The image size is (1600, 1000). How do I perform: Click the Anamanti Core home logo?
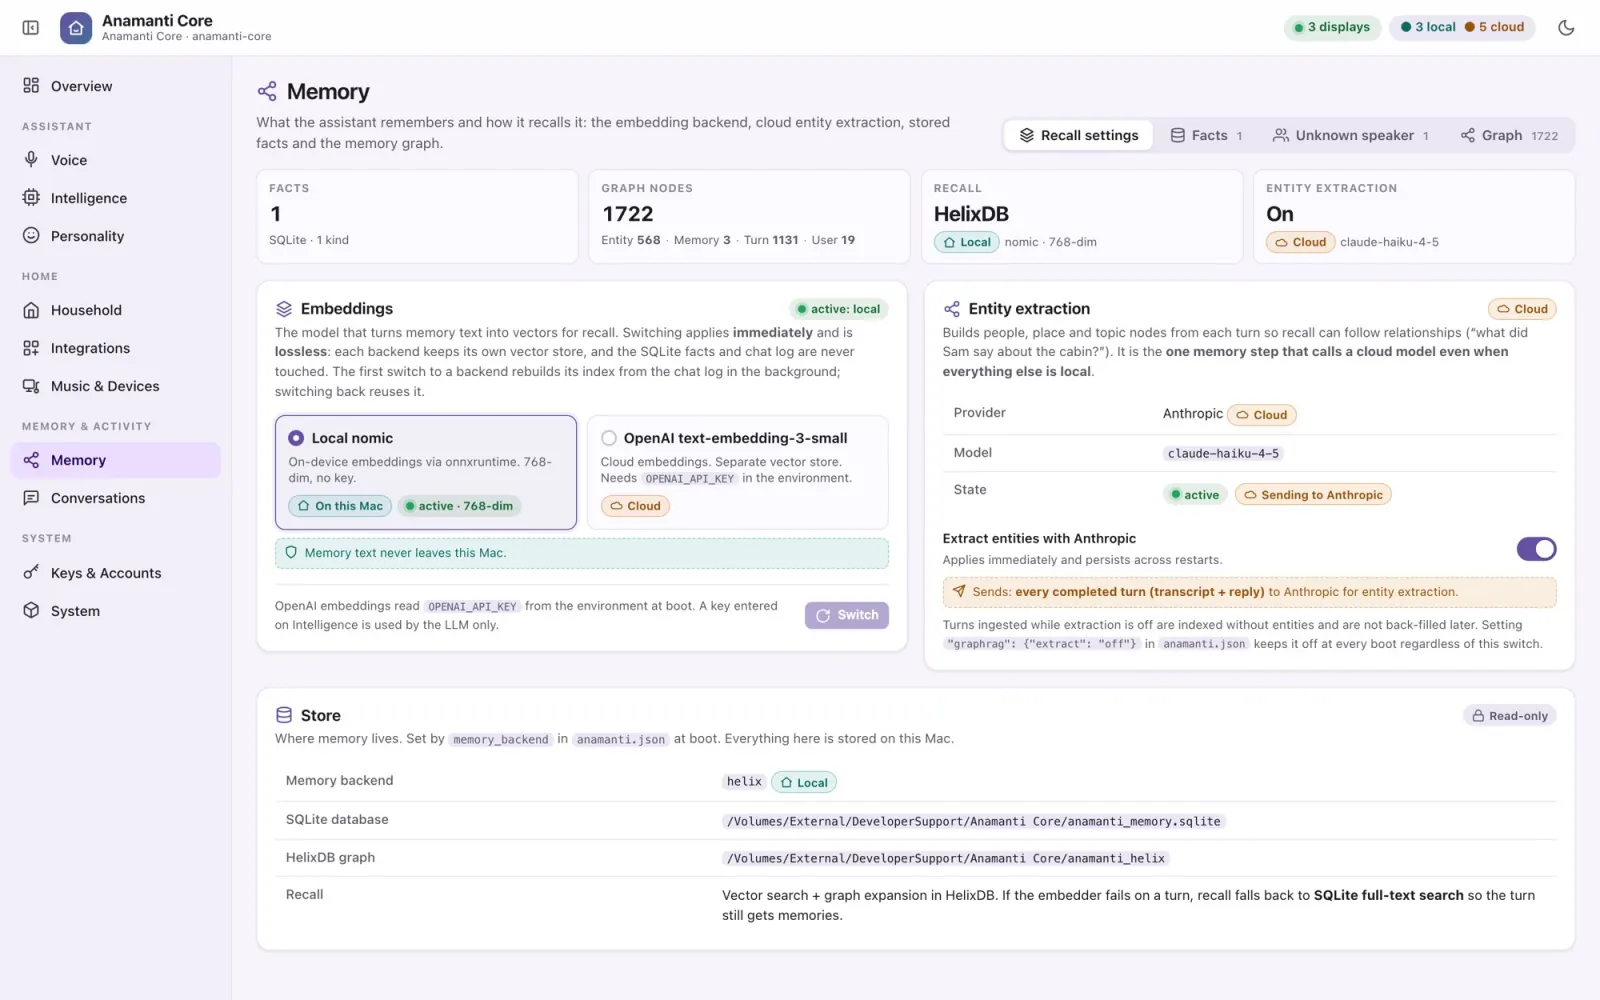(x=76, y=28)
